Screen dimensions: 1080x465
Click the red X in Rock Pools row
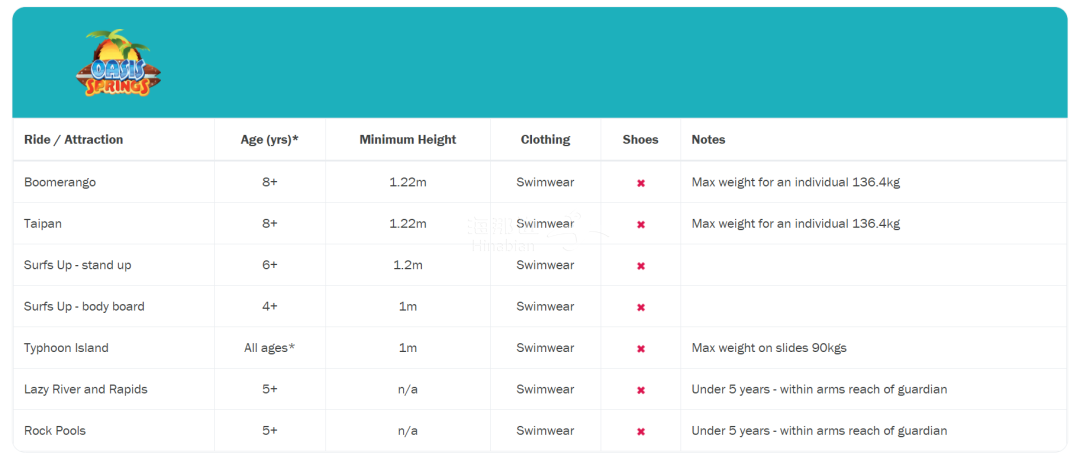(x=641, y=431)
